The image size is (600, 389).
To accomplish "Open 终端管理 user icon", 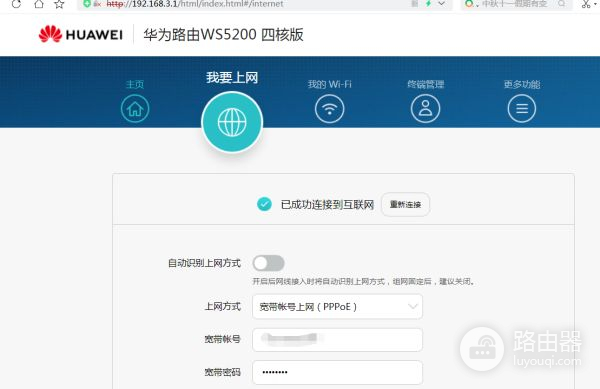I will (x=425, y=109).
